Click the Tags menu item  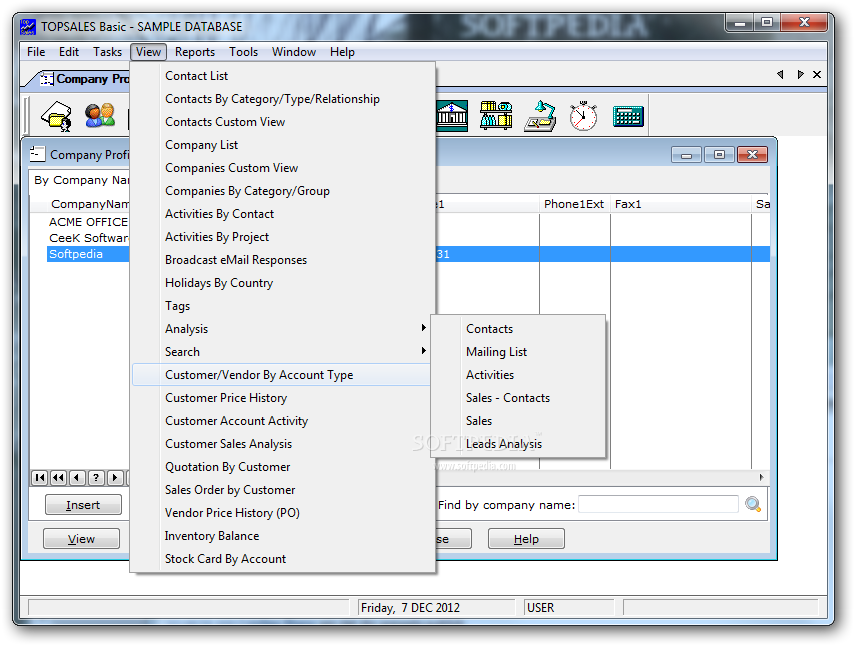coord(281,306)
